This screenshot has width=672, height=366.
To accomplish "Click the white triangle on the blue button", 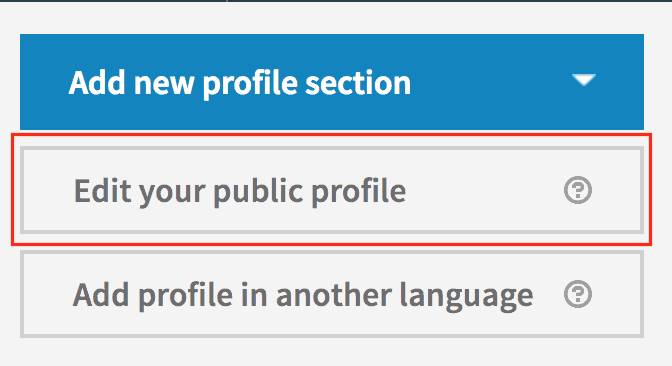I will pos(584,80).
